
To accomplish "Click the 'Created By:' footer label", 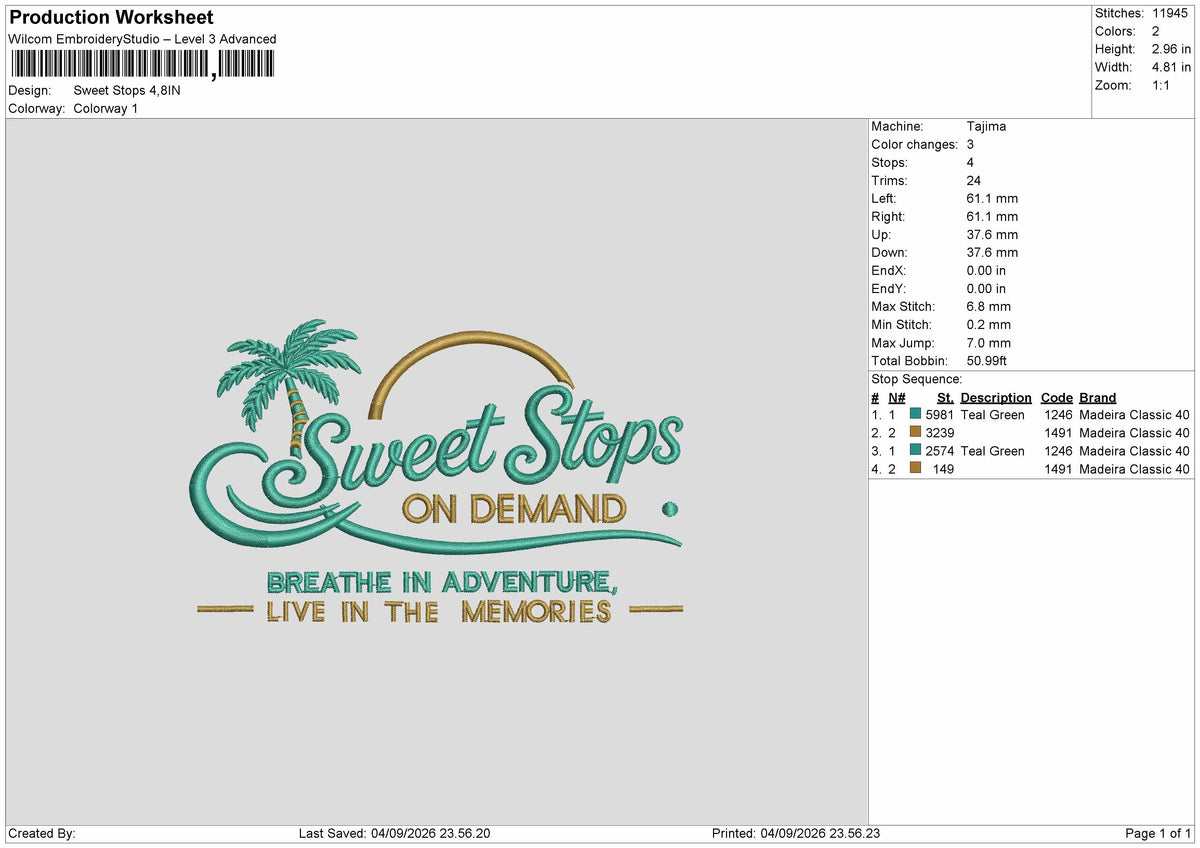I will click(41, 833).
